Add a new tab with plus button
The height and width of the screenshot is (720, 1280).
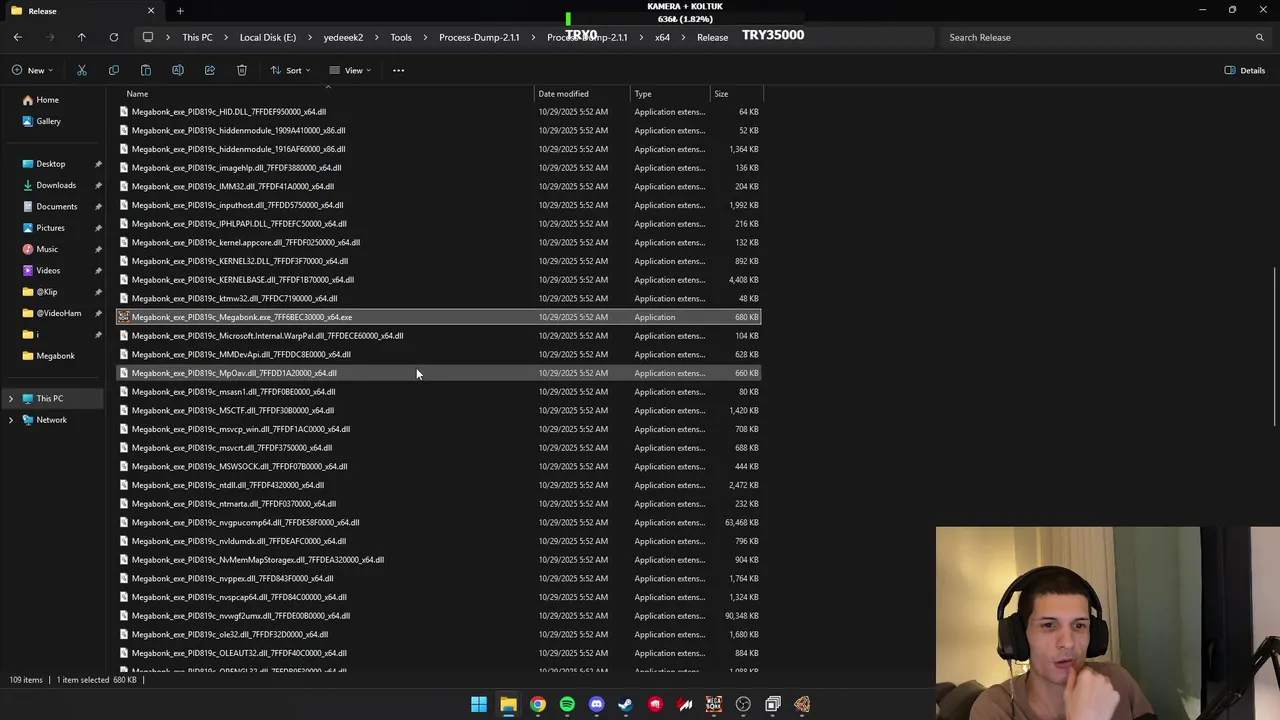pos(180,11)
